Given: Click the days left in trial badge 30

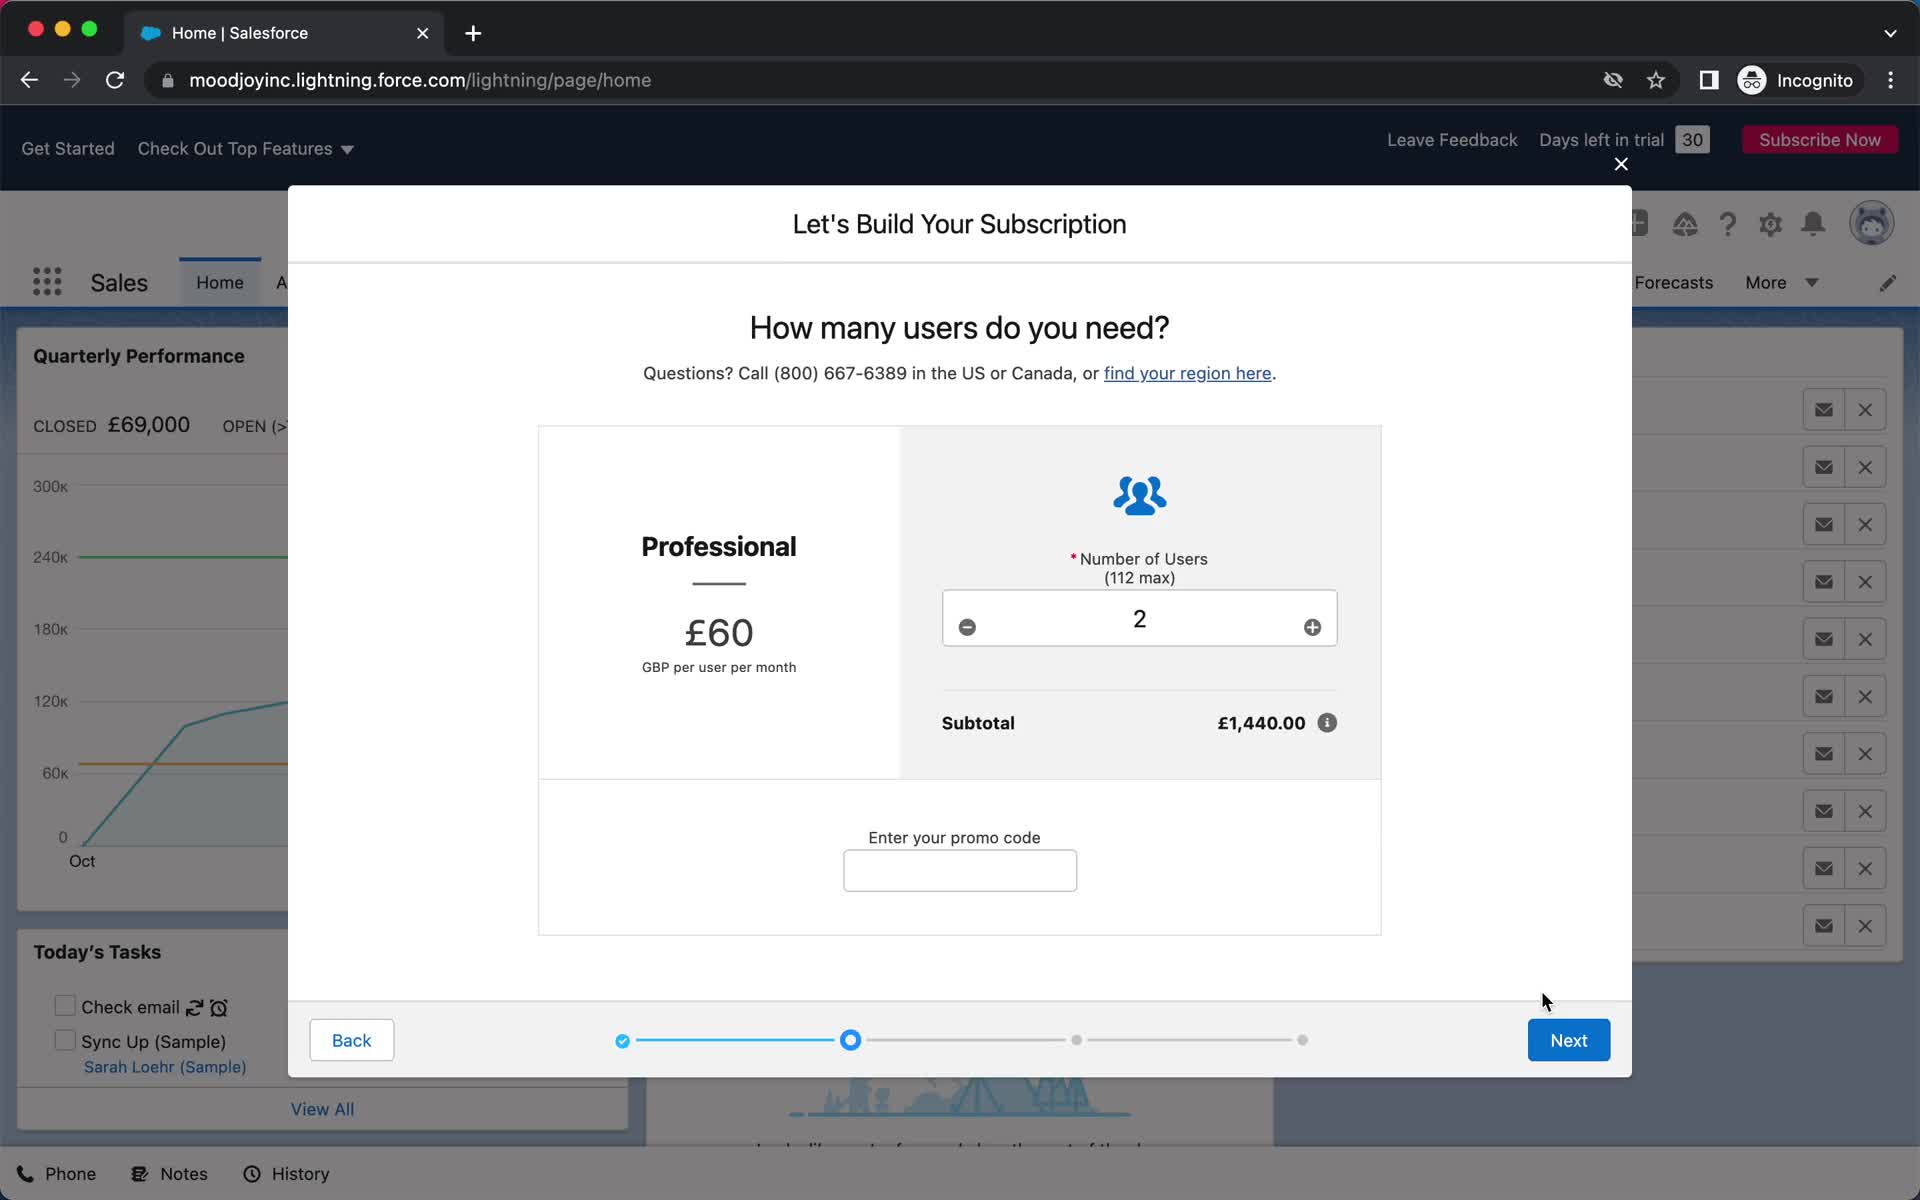Looking at the screenshot, I should tap(1692, 140).
